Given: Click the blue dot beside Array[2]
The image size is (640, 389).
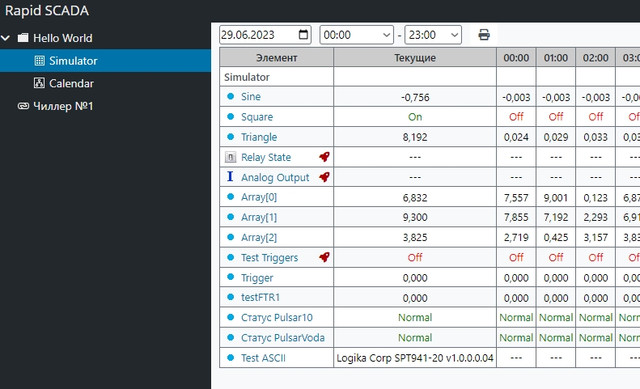Looking at the screenshot, I should coord(231,237).
